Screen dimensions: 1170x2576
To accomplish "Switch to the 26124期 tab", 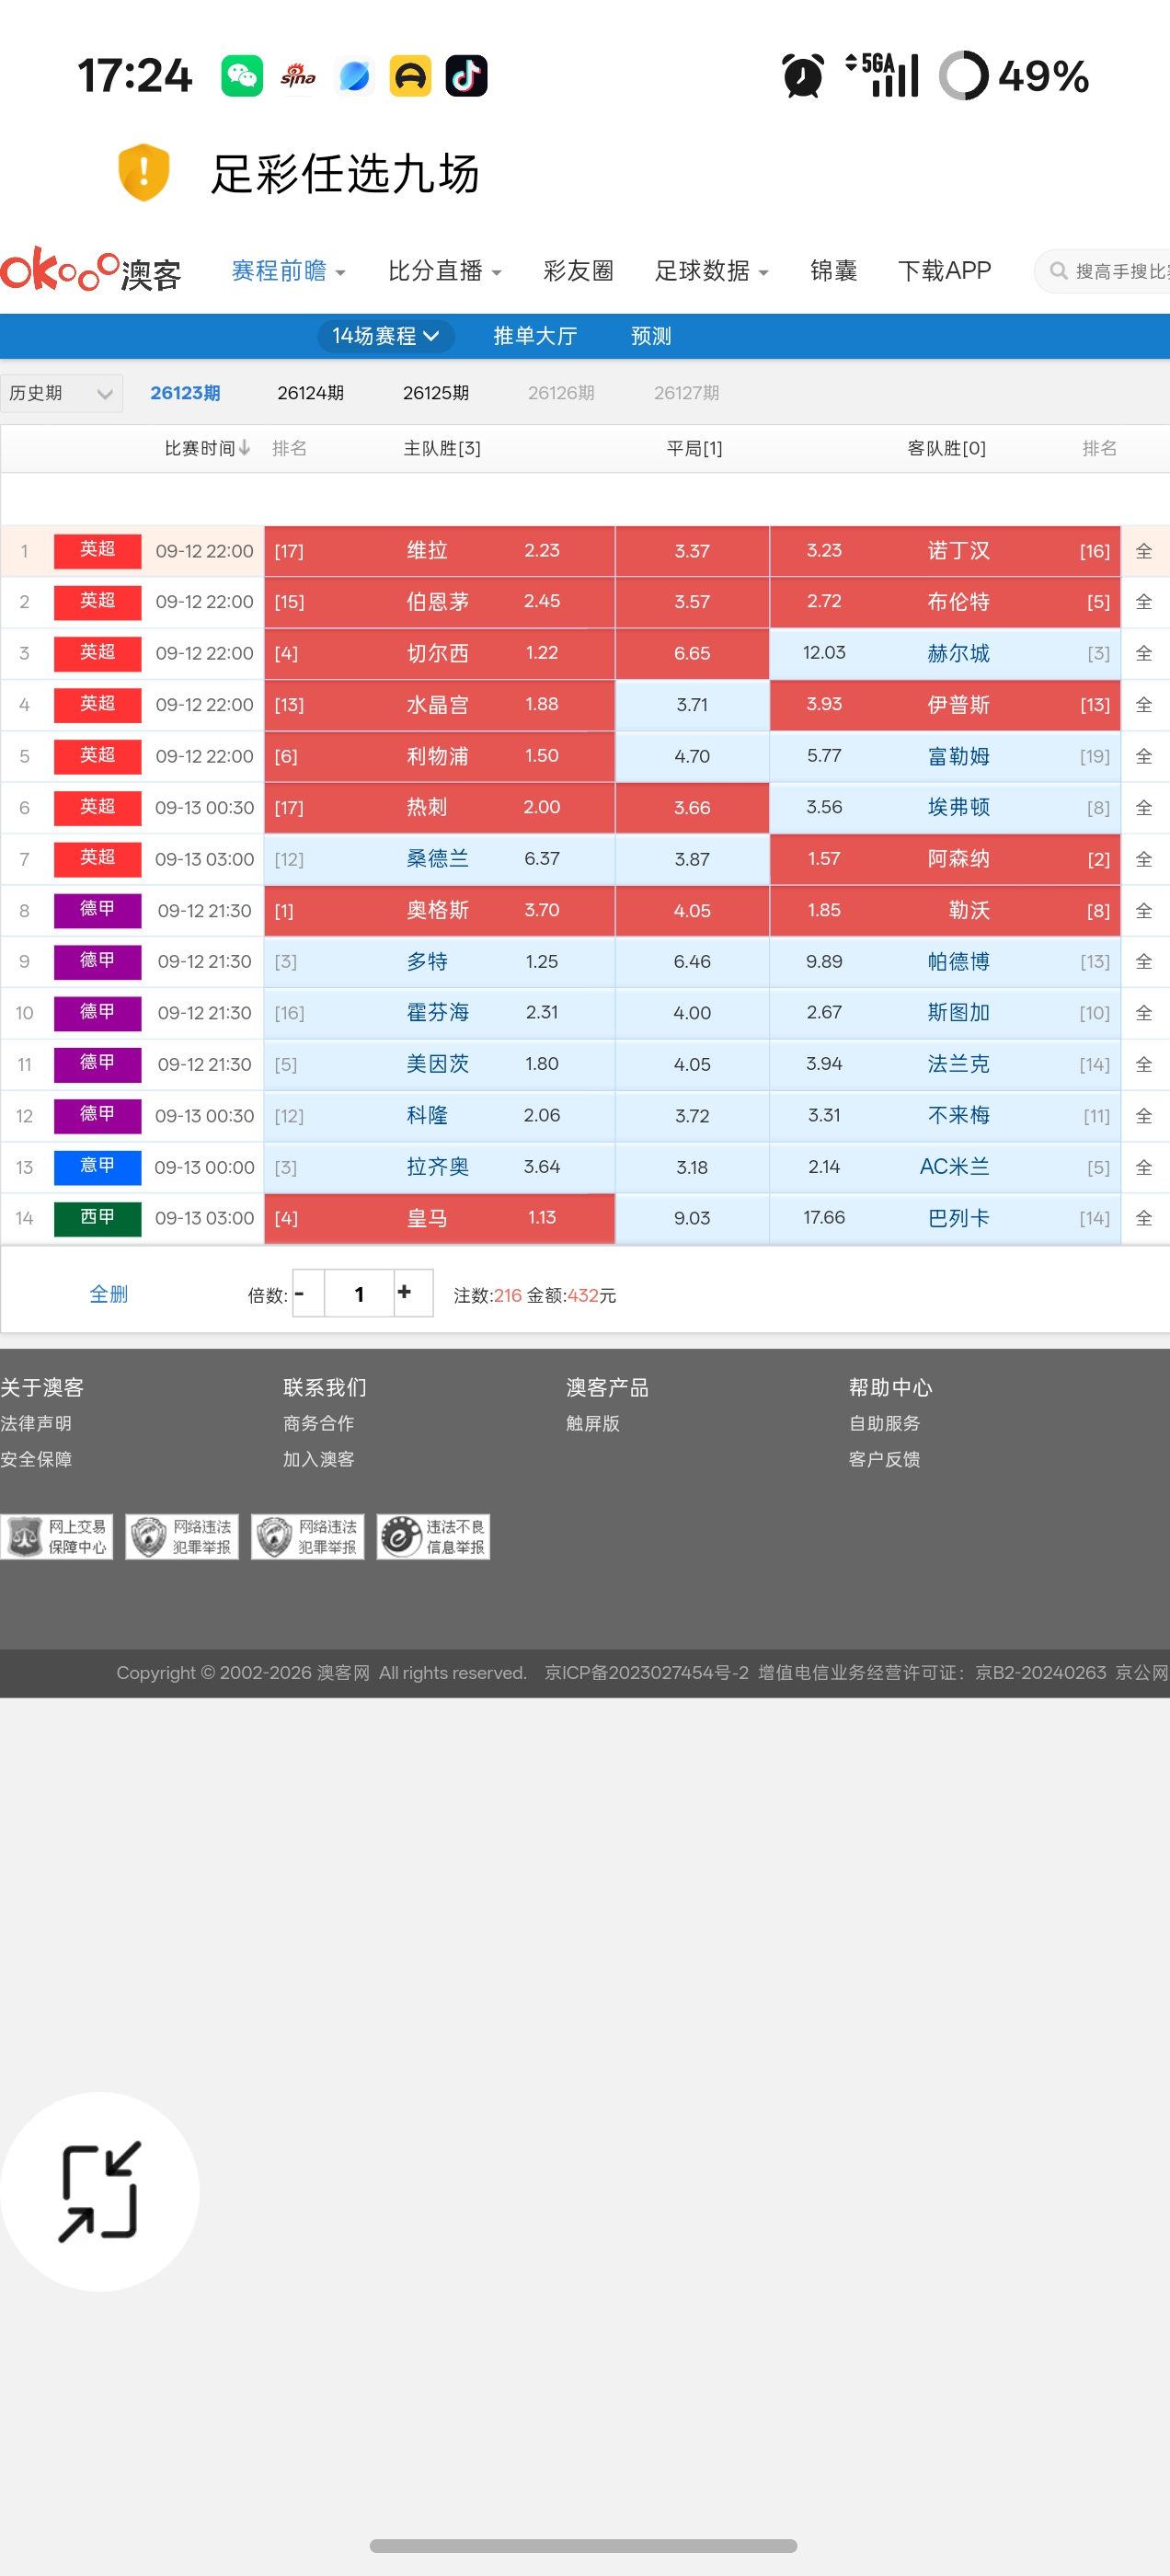I will 310,393.
